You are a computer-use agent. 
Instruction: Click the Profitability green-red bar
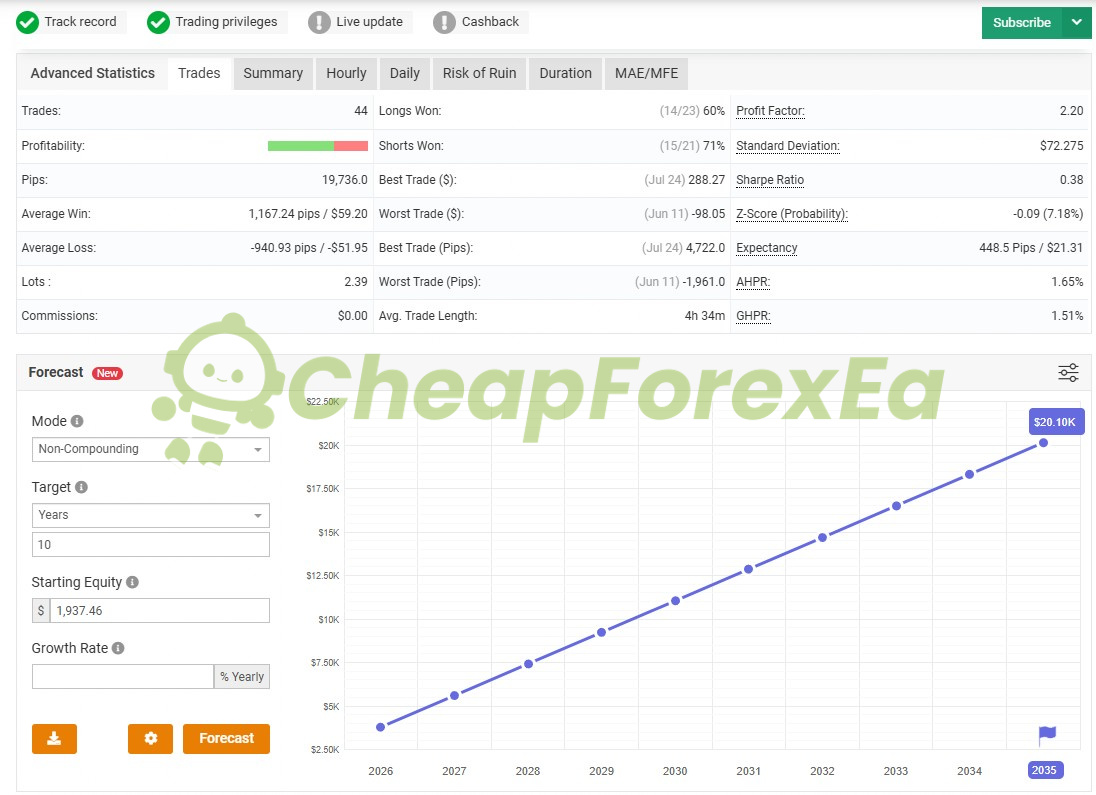[x=318, y=146]
